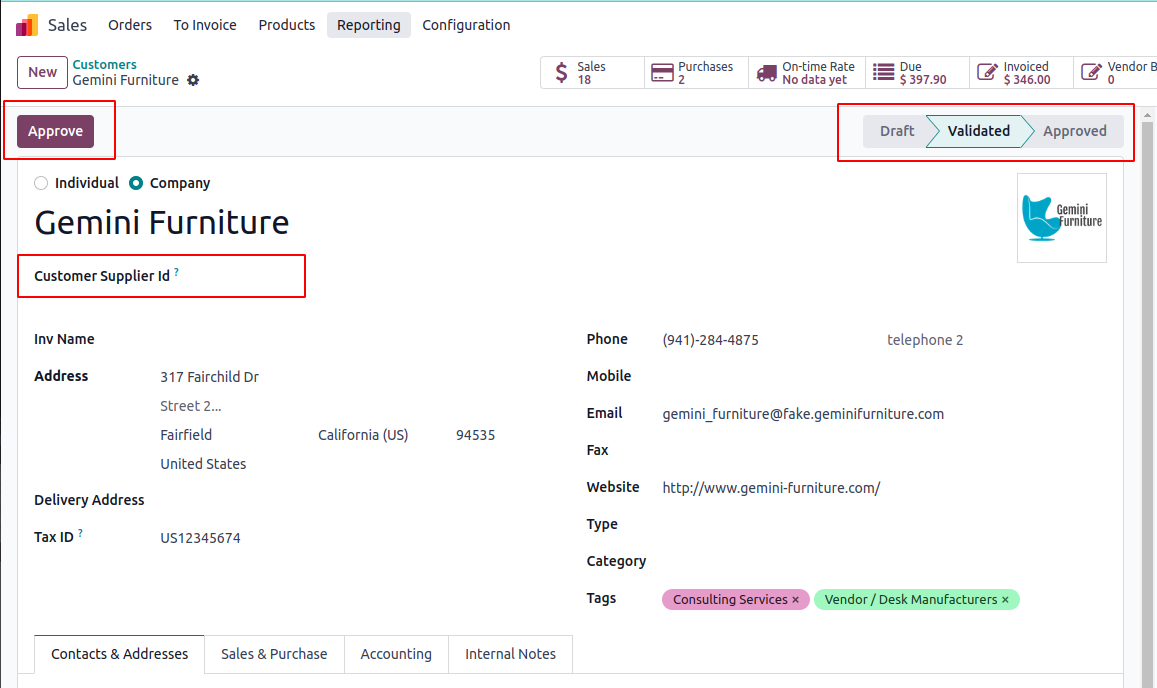Open the Configuration menu
This screenshot has width=1157, height=688.
[466, 25]
